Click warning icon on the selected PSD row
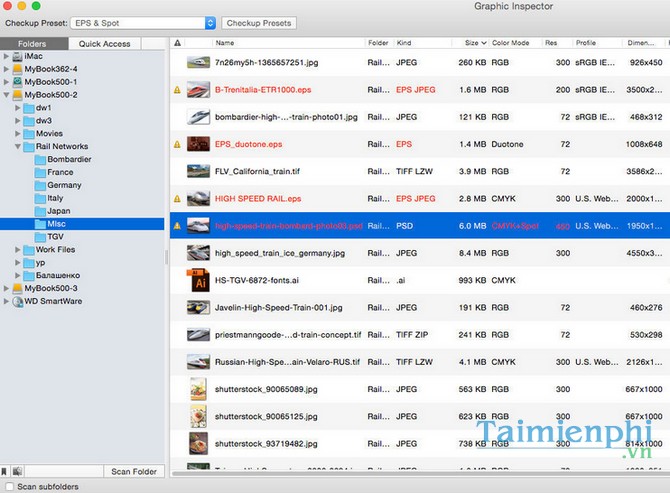 (177, 226)
